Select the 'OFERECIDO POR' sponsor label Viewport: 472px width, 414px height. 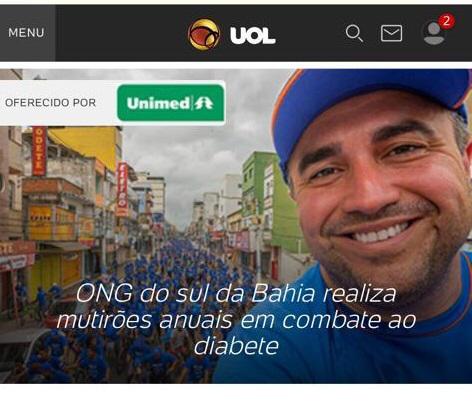50,103
